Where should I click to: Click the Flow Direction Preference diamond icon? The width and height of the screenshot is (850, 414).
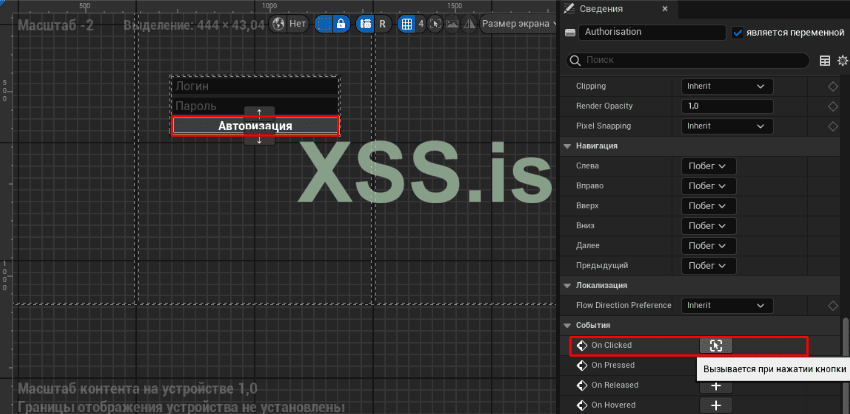click(833, 306)
